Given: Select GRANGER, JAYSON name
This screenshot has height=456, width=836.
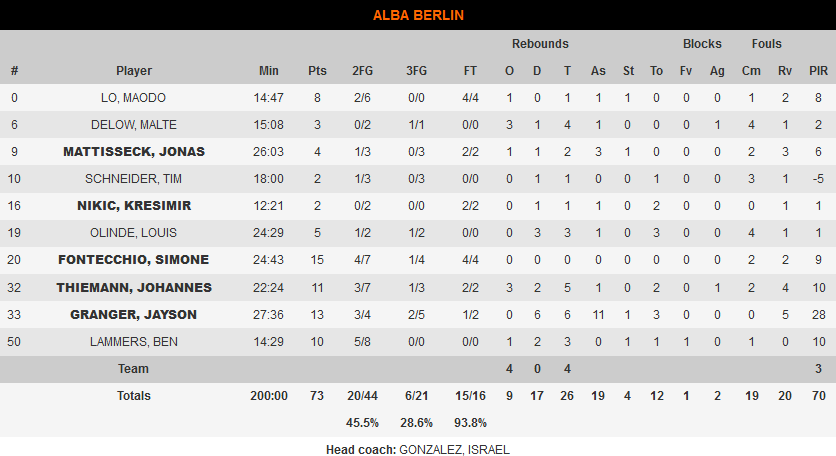Looking at the screenshot, I should coord(133,315).
